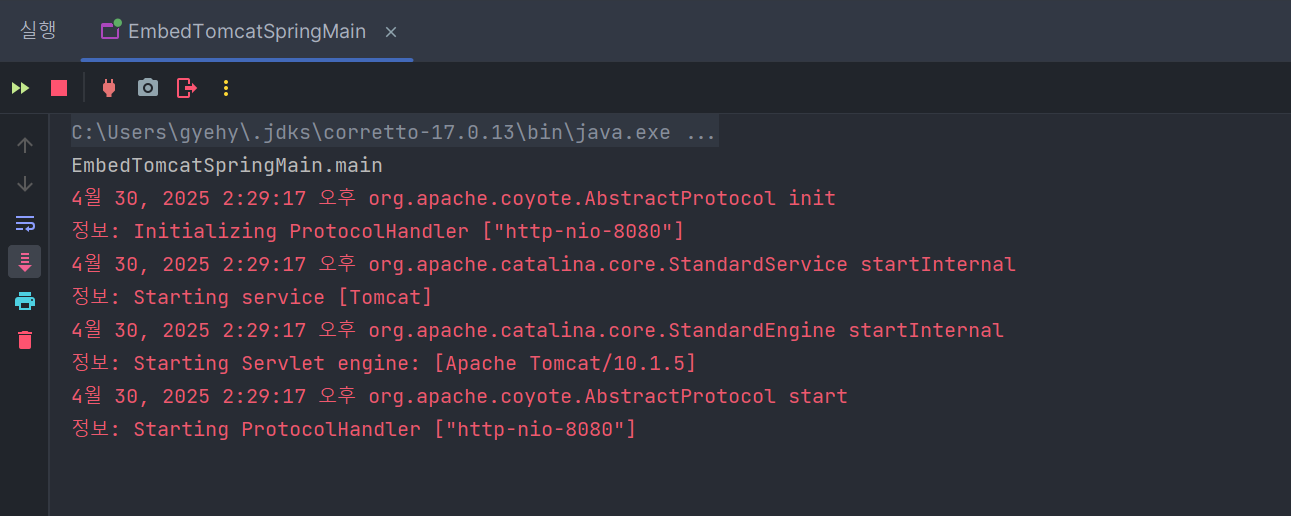Open the more actions three-dot menu
Screen dimensions: 1291x516
tap(226, 88)
